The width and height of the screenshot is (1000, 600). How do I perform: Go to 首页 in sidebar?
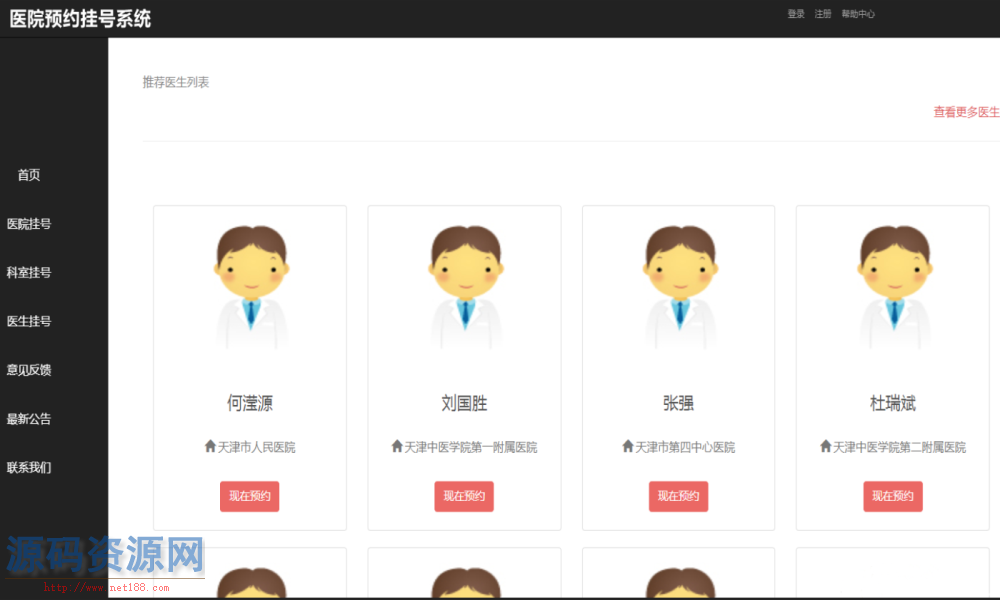tap(29, 175)
